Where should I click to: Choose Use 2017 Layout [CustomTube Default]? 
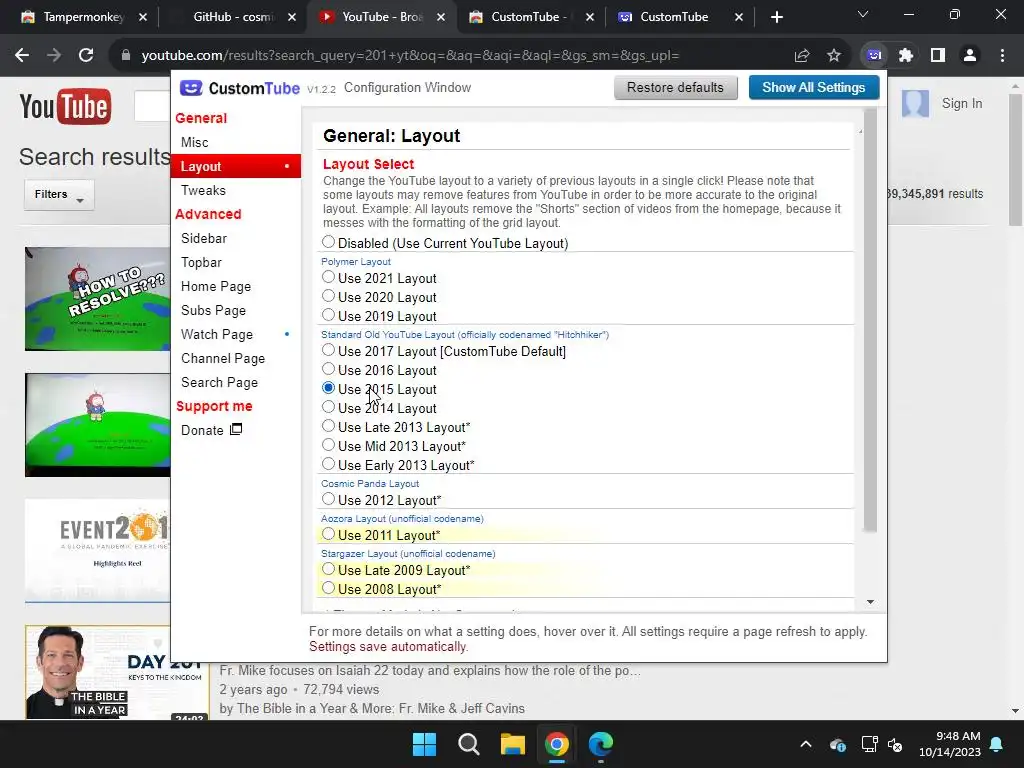pos(328,350)
